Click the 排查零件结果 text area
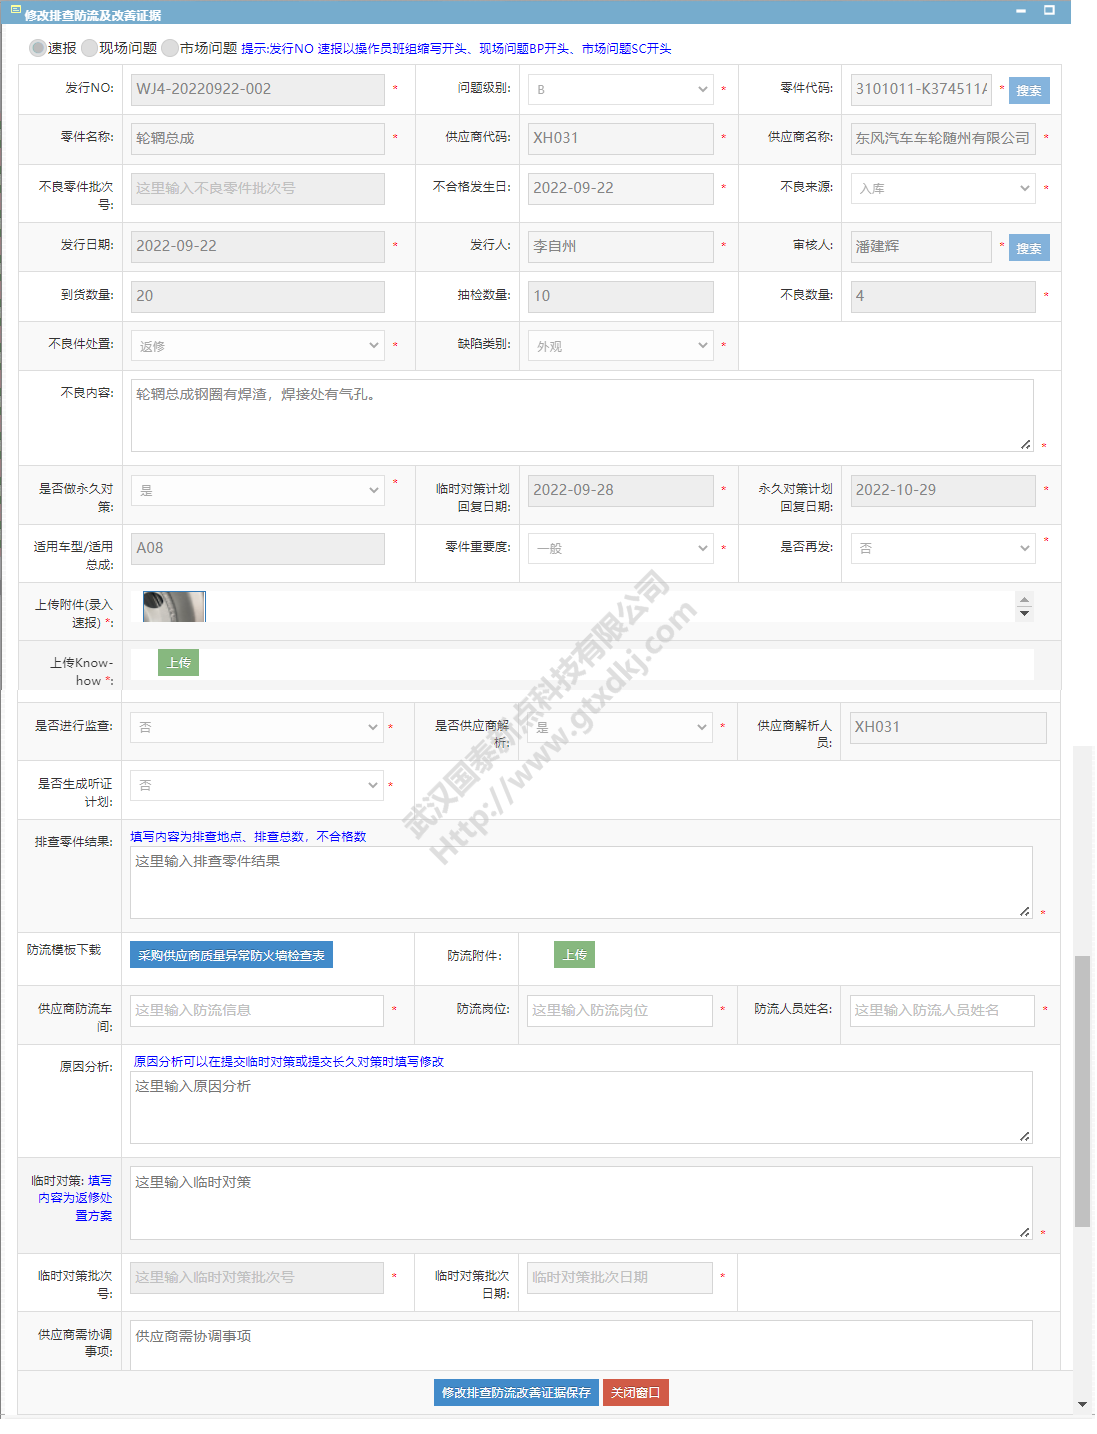The image size is (1097, 1434). click(580, 883)
